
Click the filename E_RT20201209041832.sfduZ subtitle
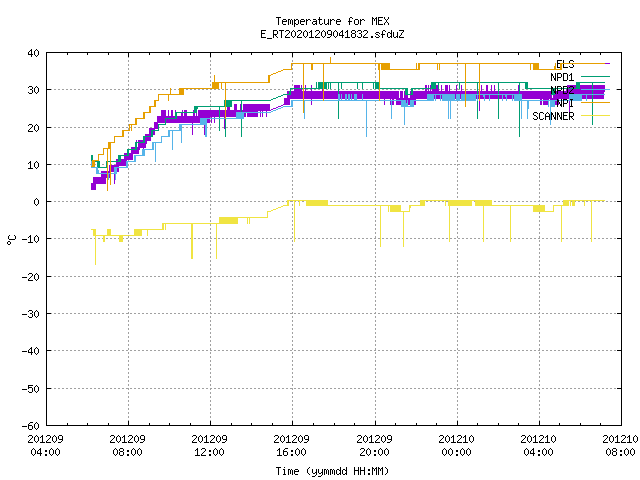tap(332, 34)
